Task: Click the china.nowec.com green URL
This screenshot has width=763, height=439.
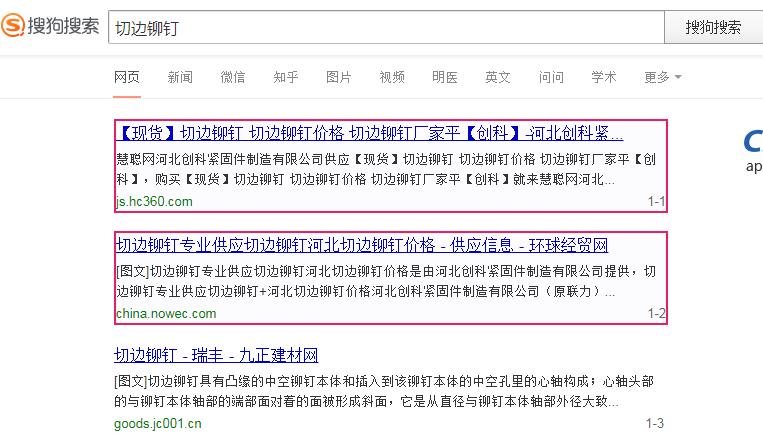Action: tap(165, 314)
